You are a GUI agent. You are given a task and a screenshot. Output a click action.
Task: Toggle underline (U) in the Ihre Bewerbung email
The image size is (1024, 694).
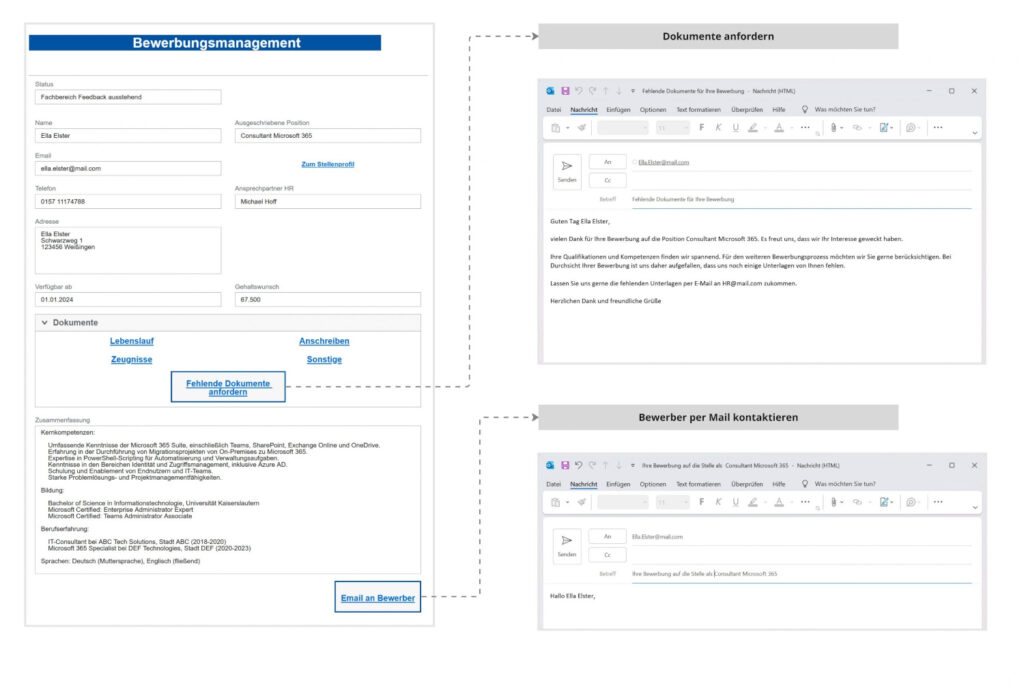click(x=735, y=502)
